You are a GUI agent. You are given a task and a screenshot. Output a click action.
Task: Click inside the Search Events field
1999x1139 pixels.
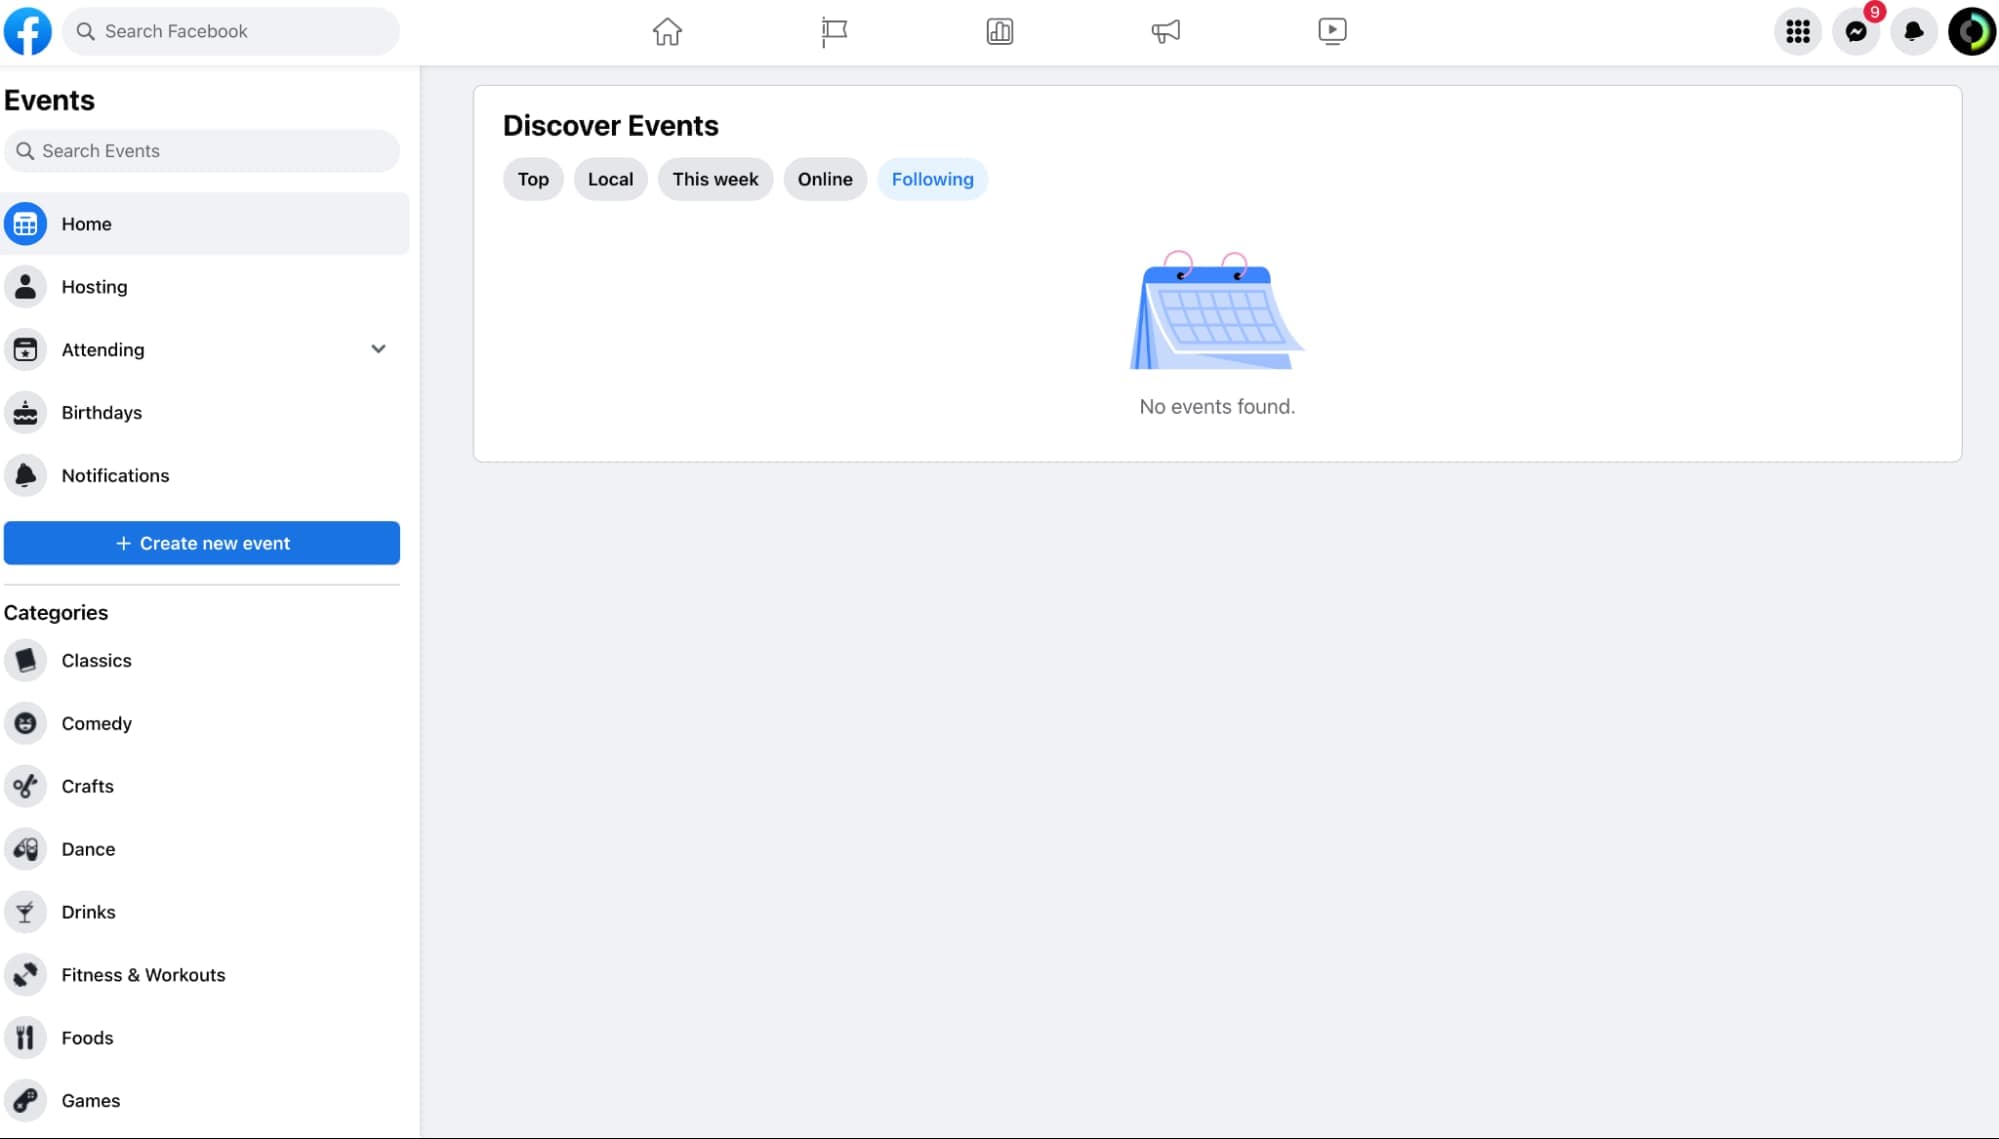point(201,150)
